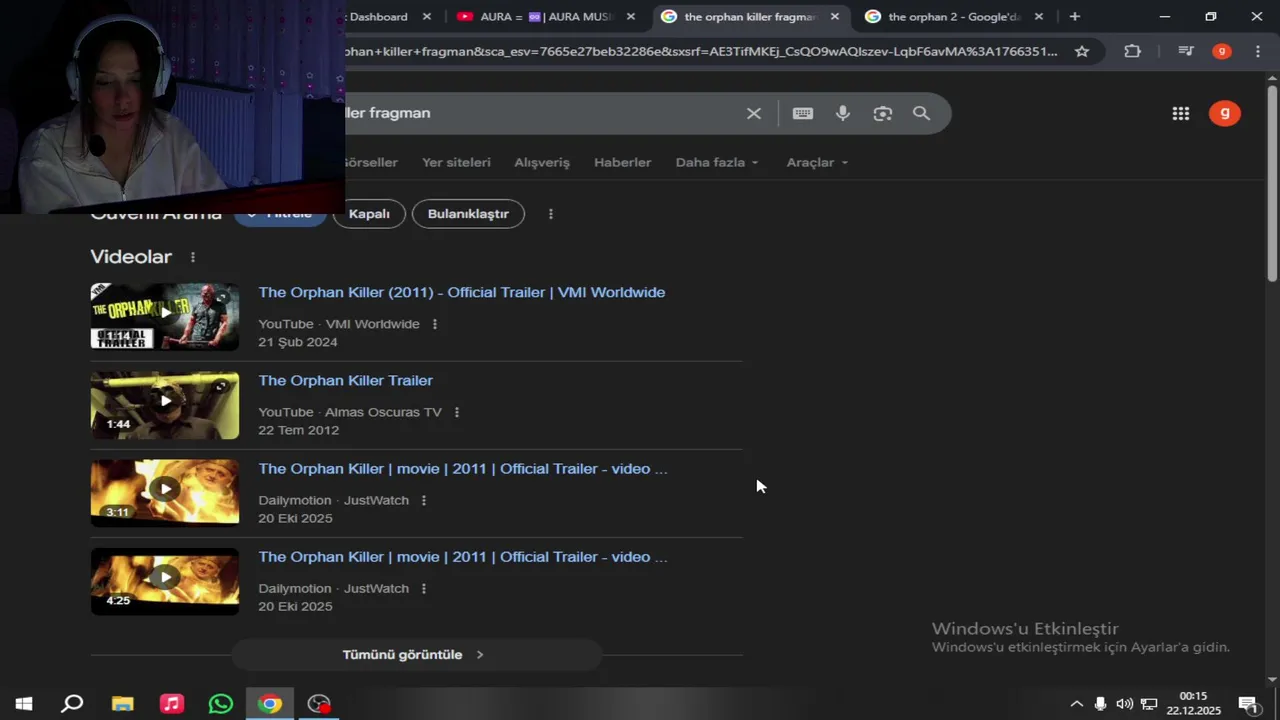This screenshot has height=720, width=1280.
Task: Search by image with Lens icon
Action: [x=882, y=113]
